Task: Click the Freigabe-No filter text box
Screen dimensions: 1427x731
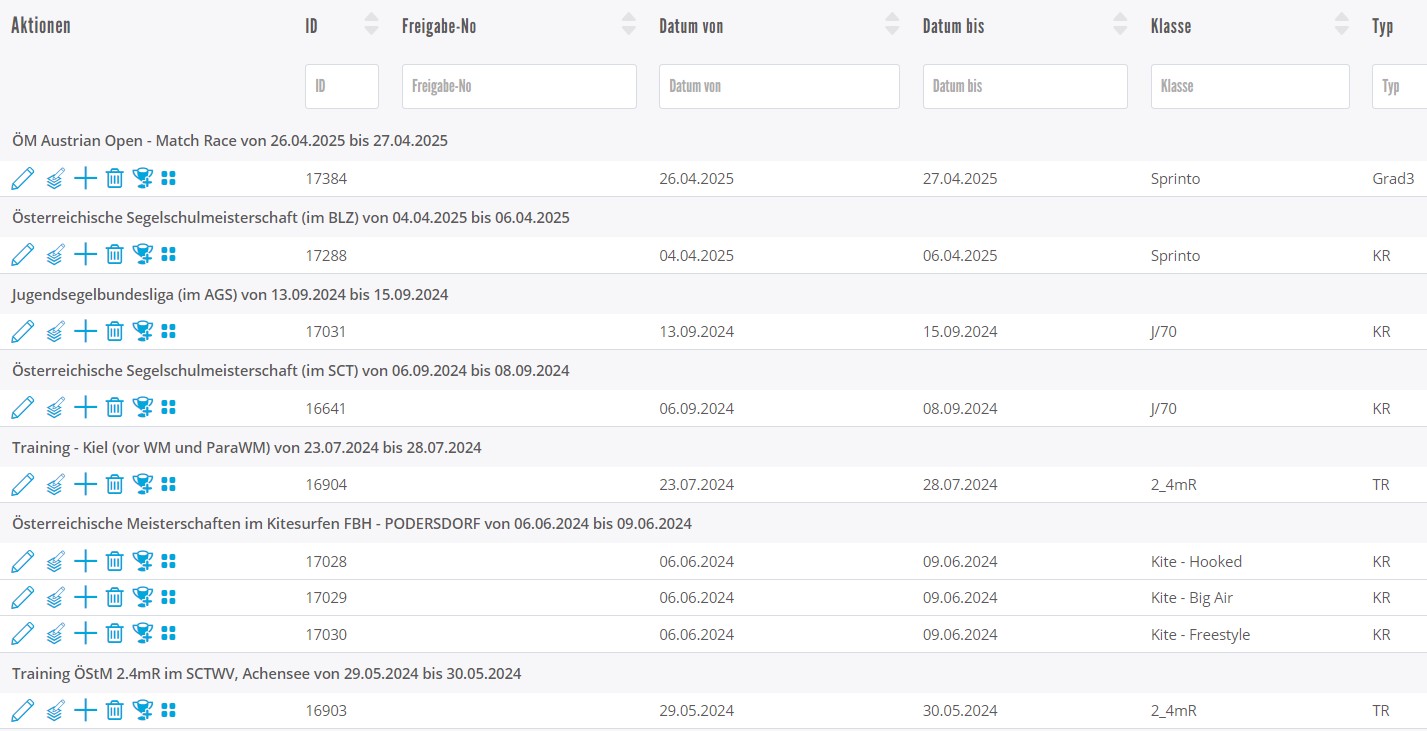Action: click(519, 87)
